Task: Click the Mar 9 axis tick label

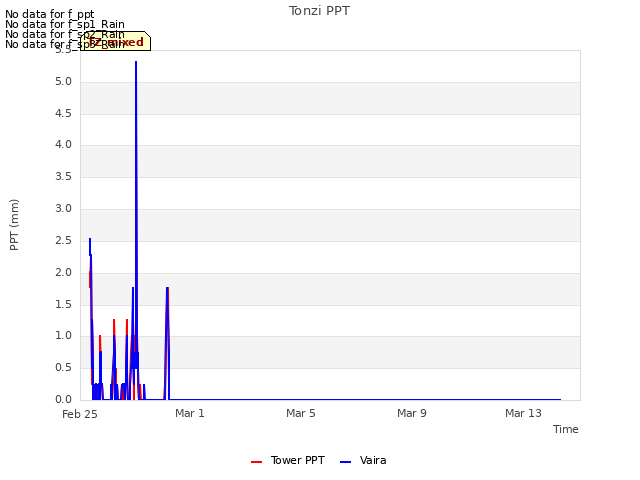Action: click(x=412, y=413)
